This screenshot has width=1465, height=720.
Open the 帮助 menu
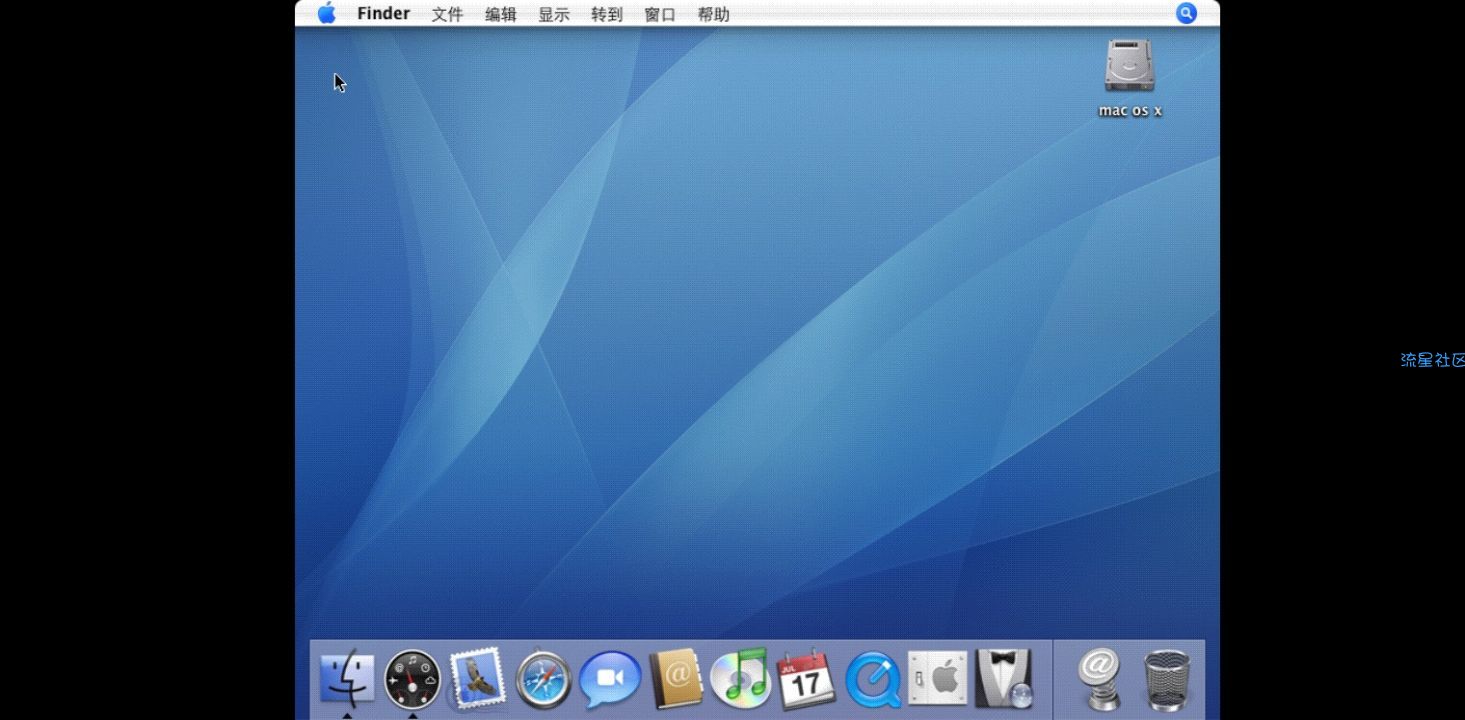point(714,14)
